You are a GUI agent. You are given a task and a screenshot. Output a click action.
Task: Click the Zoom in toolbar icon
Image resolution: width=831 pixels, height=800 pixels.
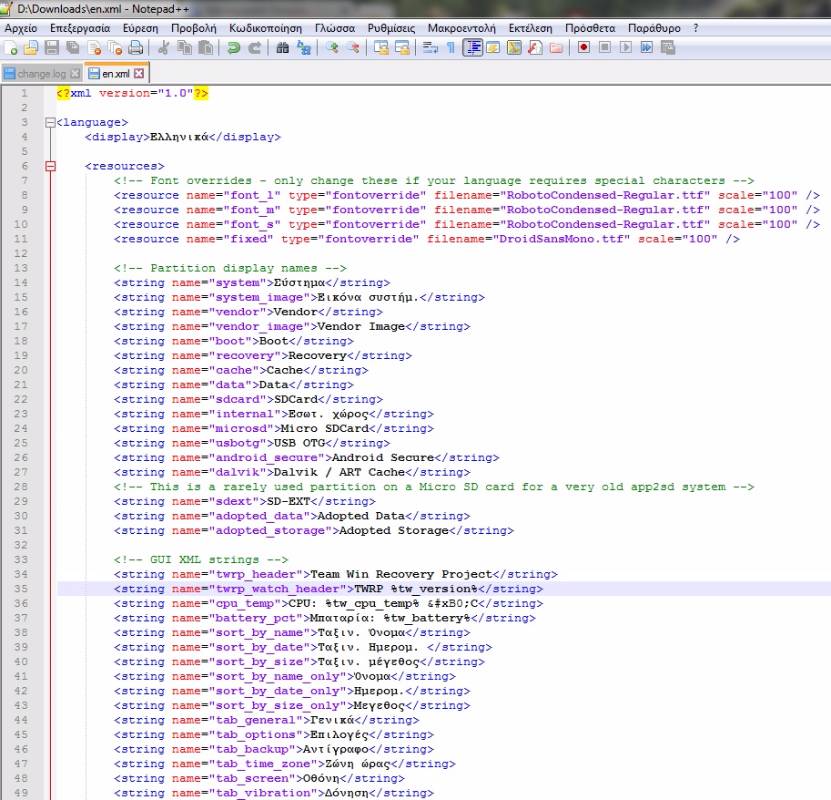point(332,48)
